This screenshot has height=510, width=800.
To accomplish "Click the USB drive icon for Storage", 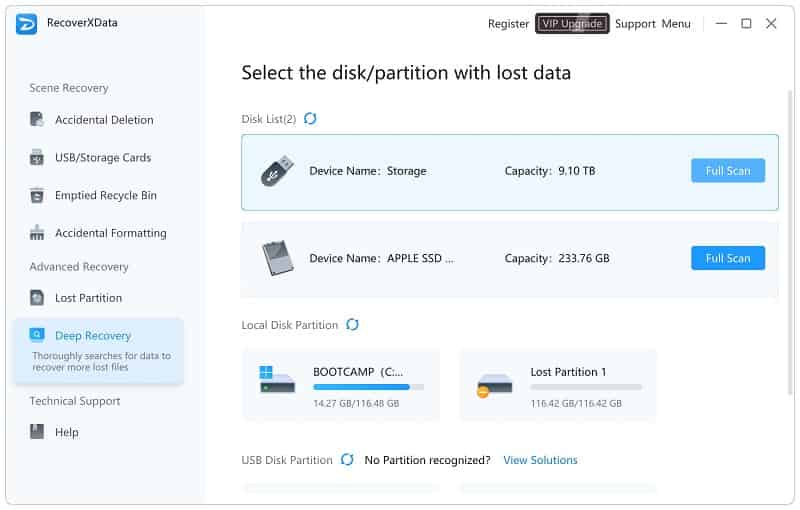I will [x=275, y=171].
